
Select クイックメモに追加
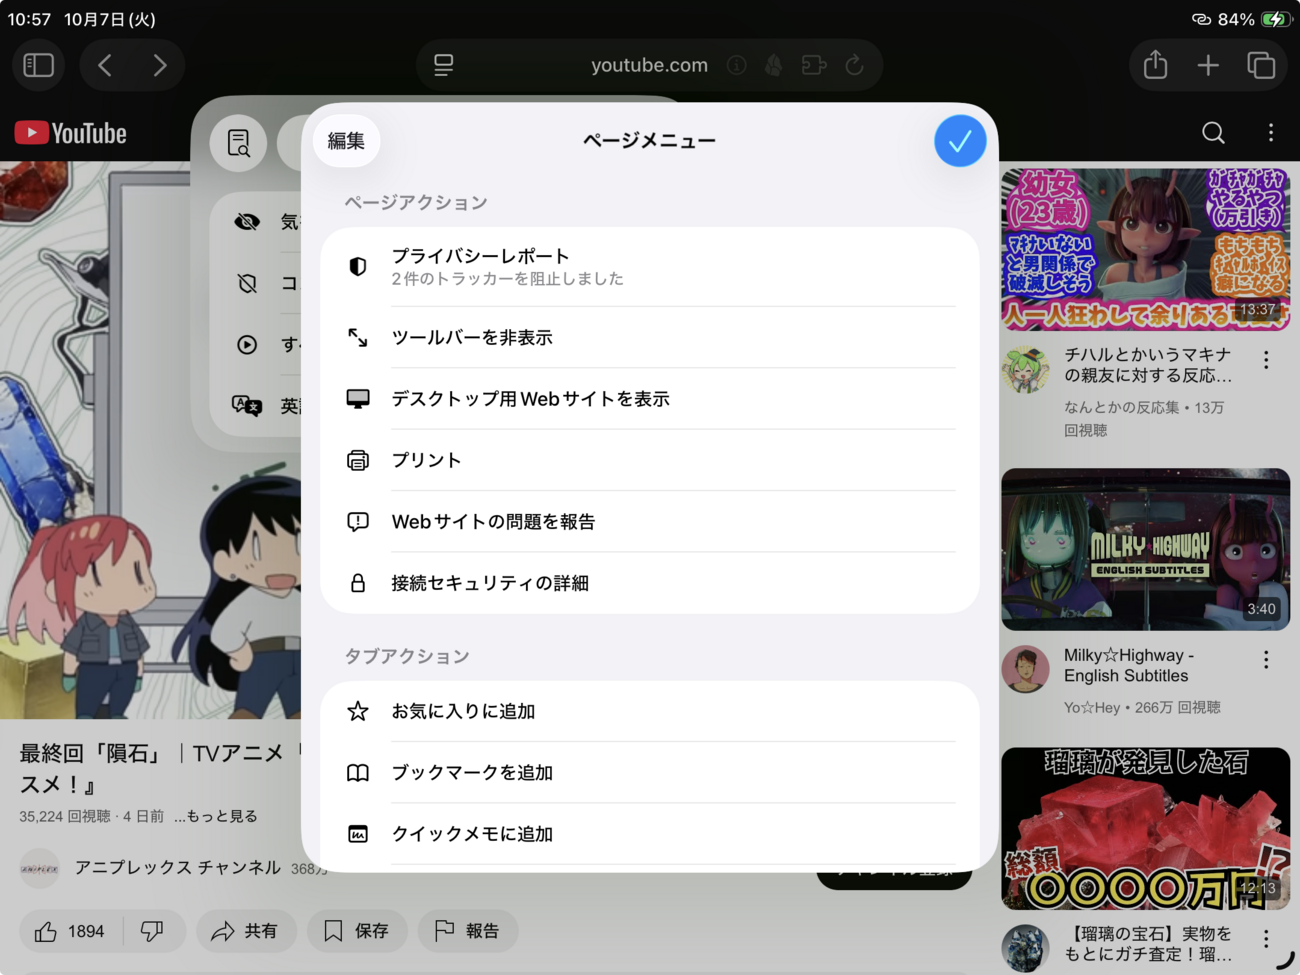(x=650, y=833)
